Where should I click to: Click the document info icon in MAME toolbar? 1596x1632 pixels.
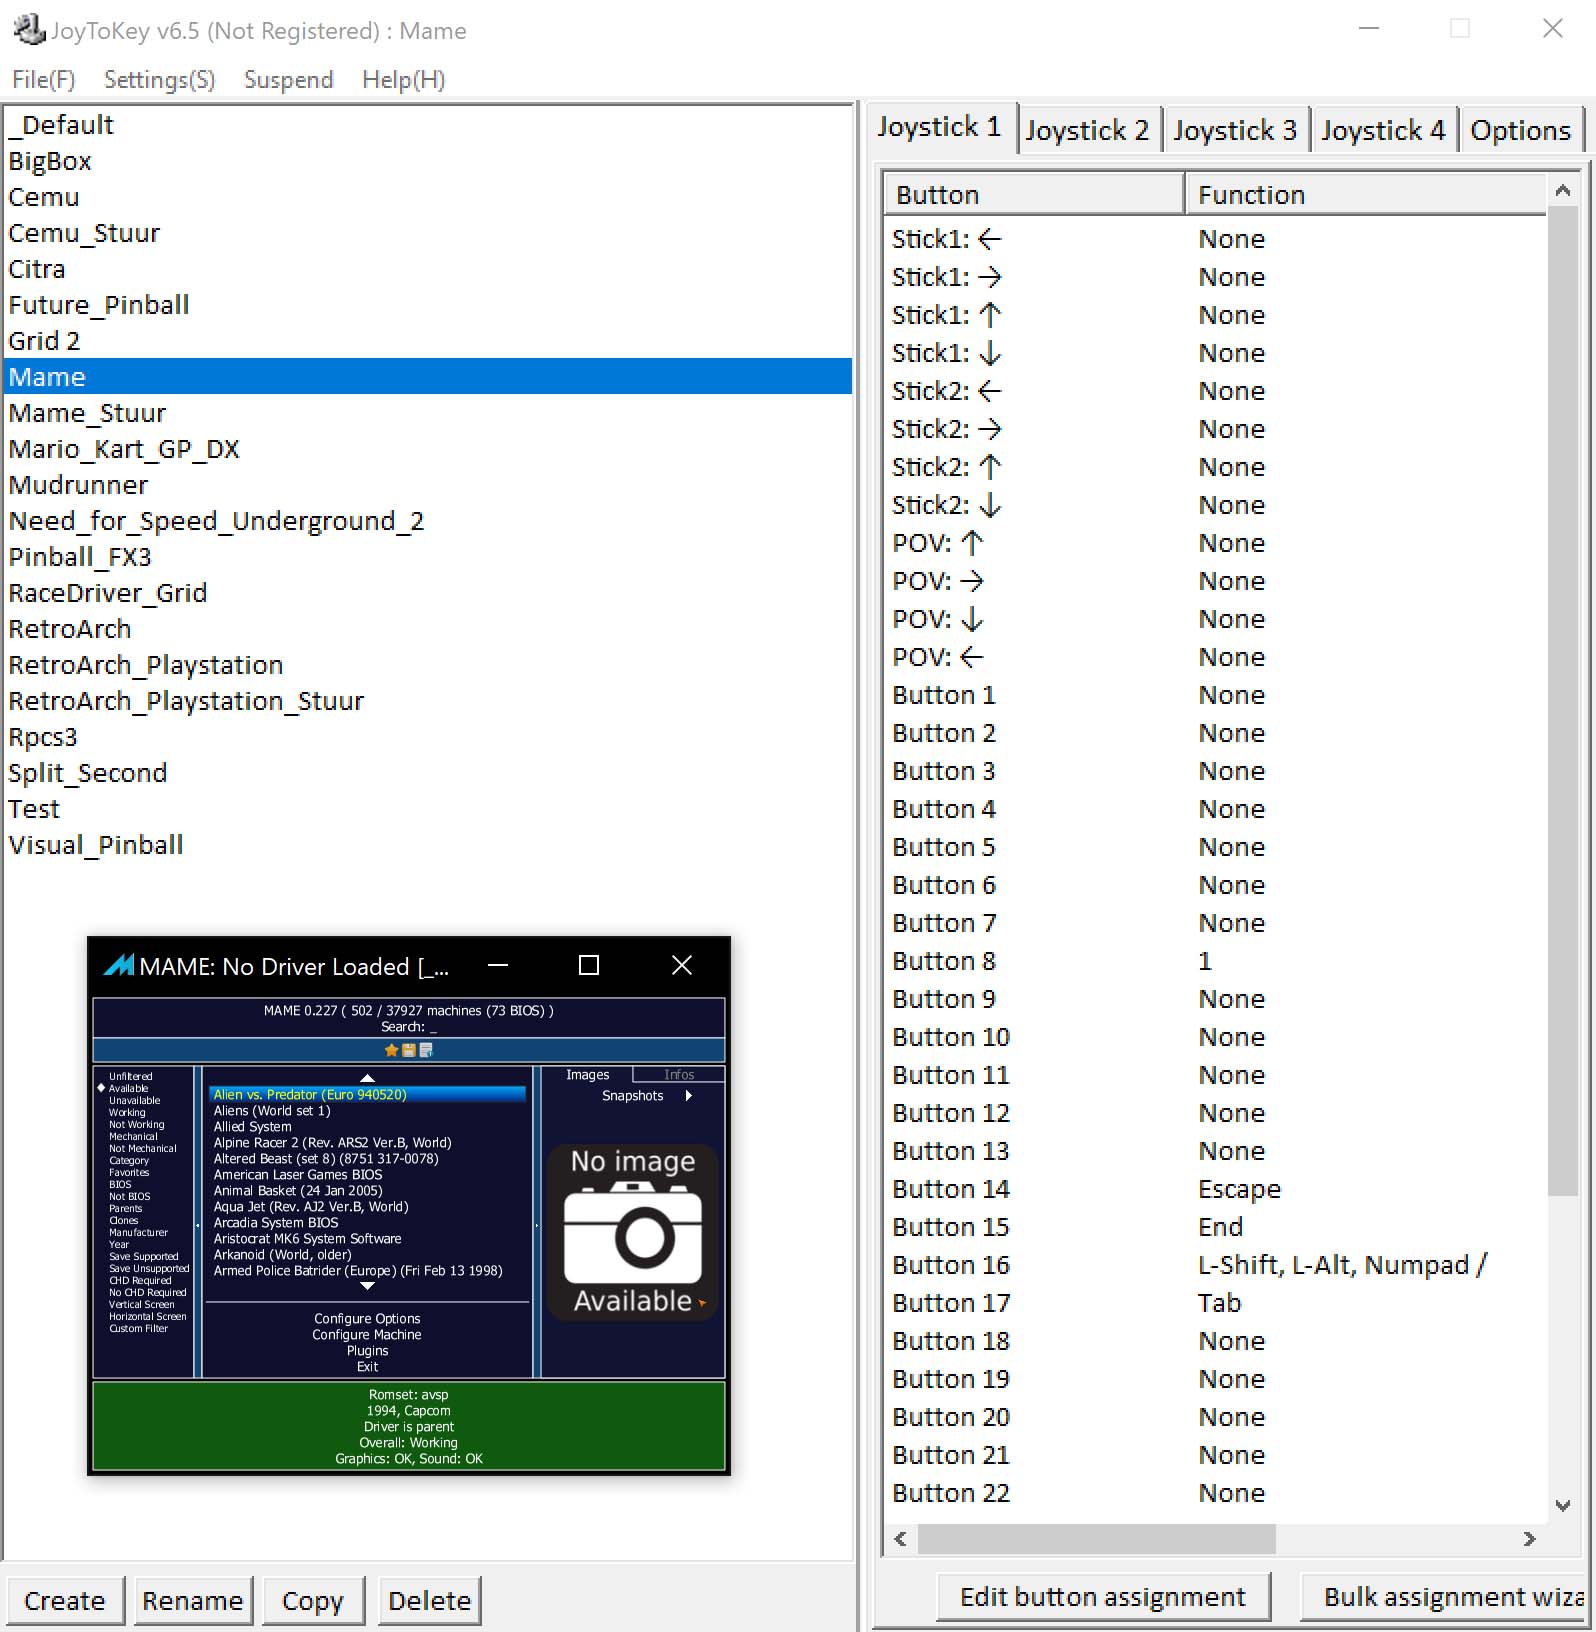coord(426,1050)
